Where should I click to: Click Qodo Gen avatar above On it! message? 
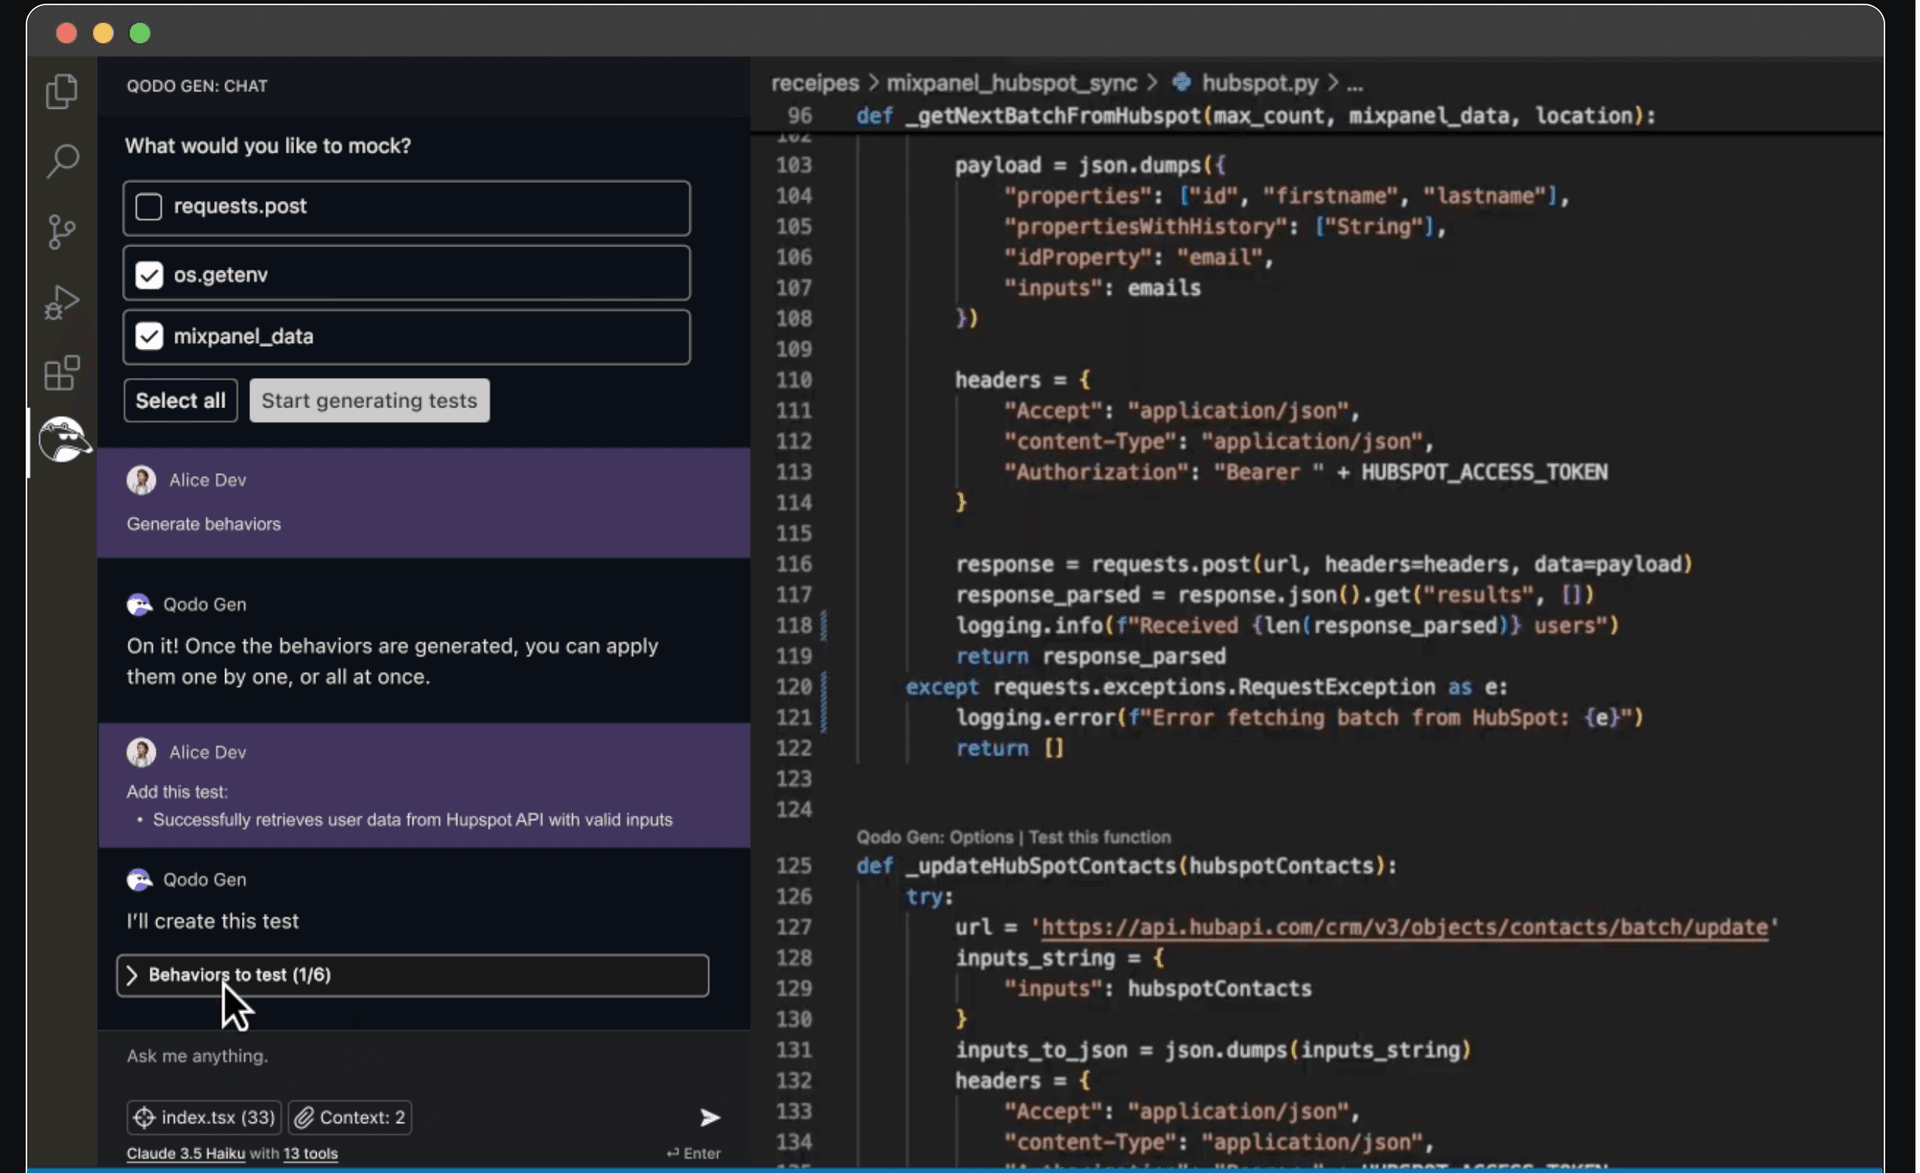point(139,604)
